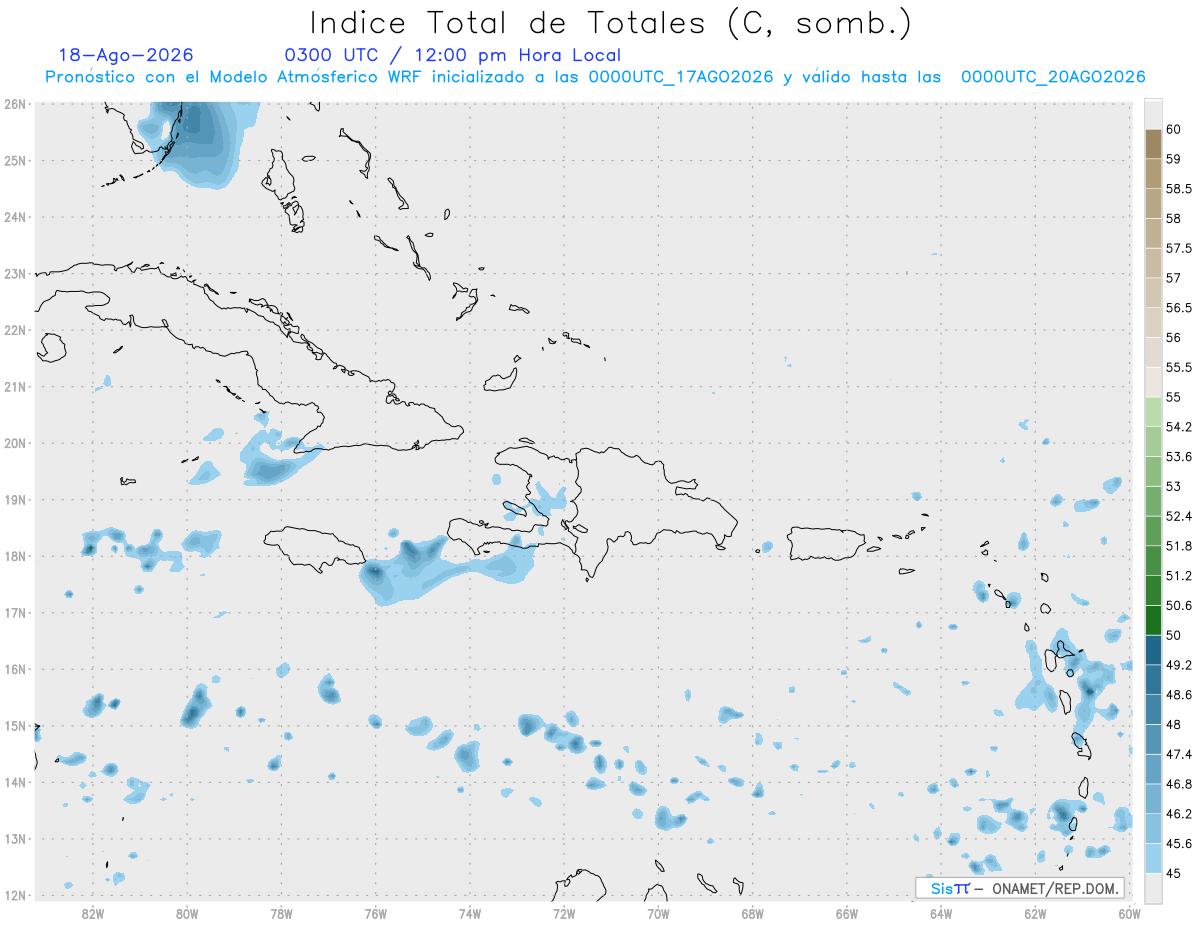
Task: Click the latitude axis label "21N"
Action: coord(15,386)
